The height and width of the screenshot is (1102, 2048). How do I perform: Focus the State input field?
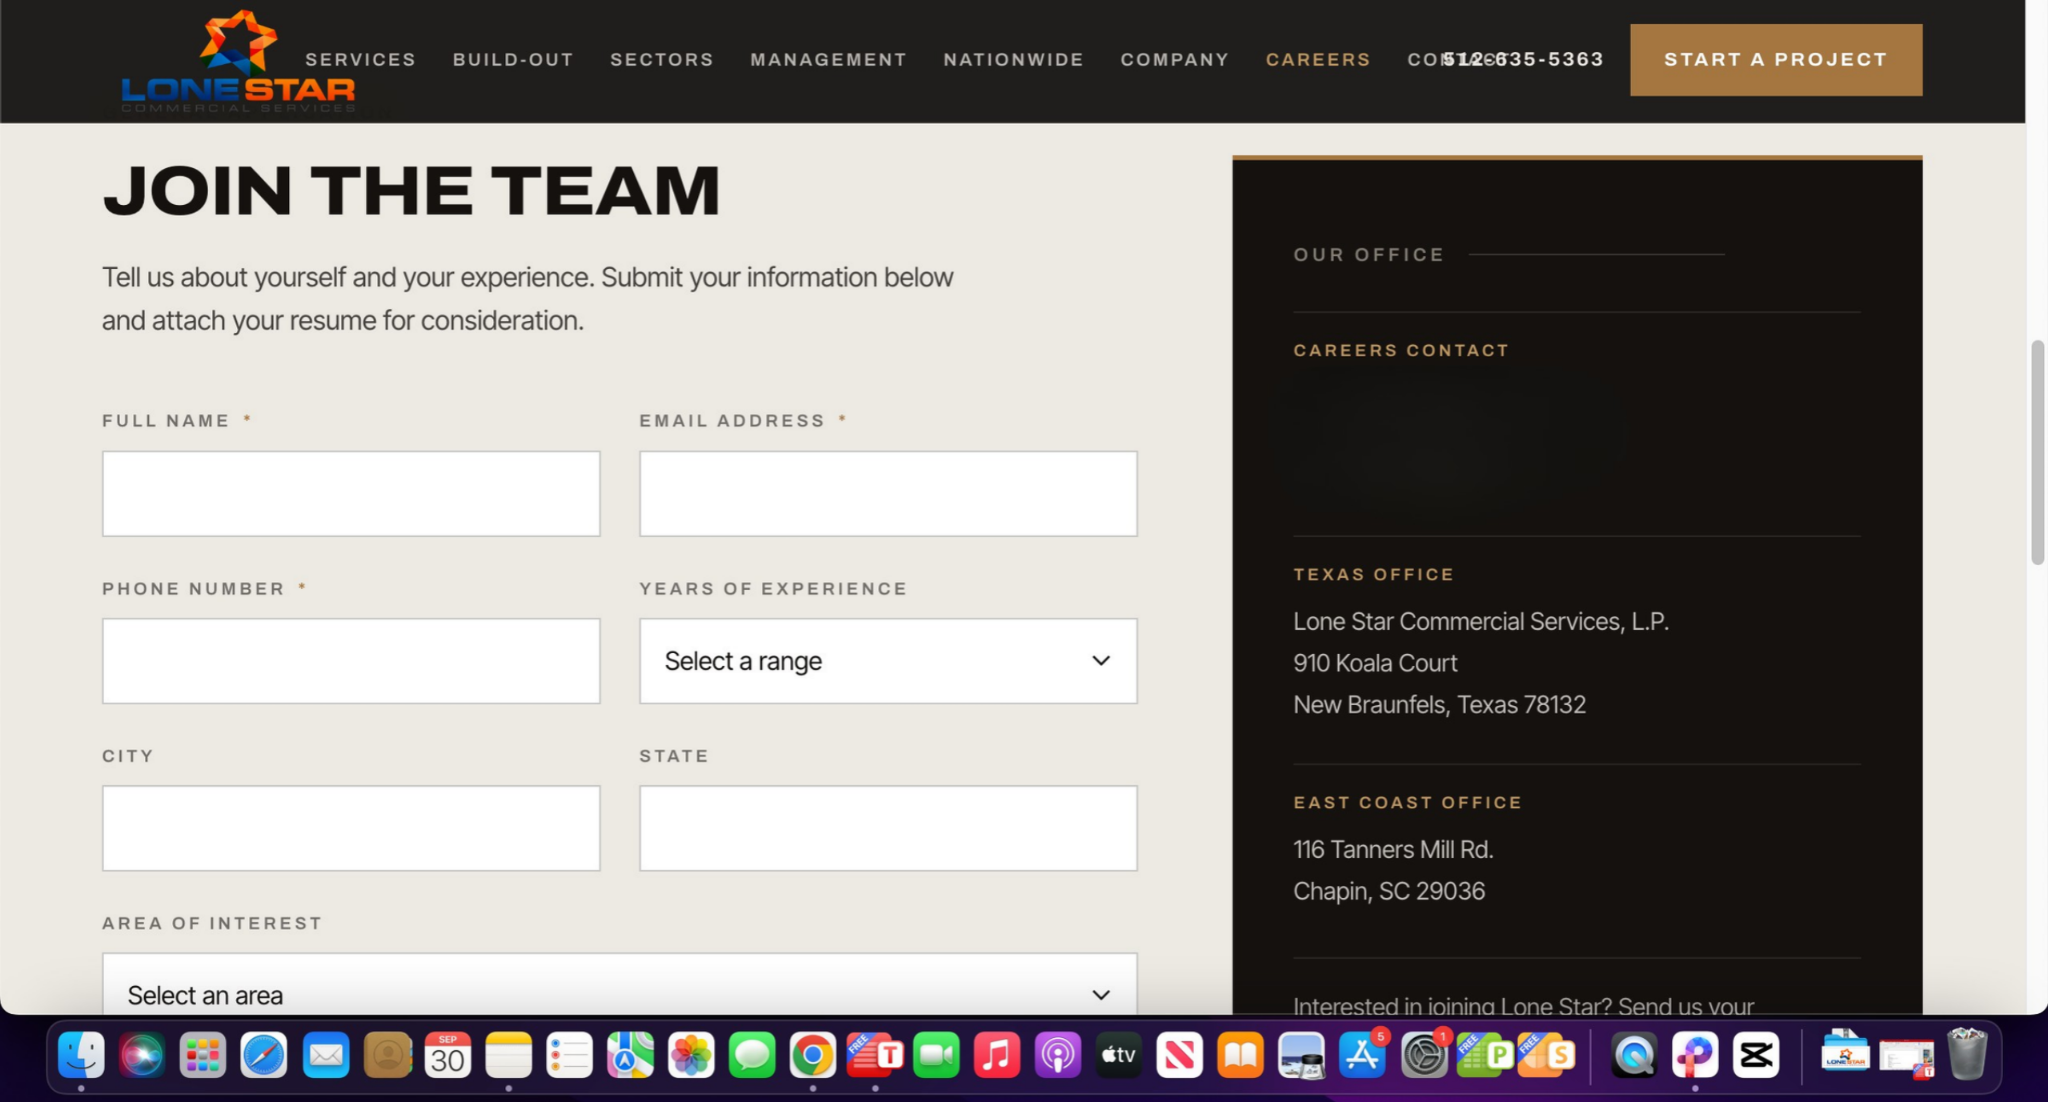[888, 828]
